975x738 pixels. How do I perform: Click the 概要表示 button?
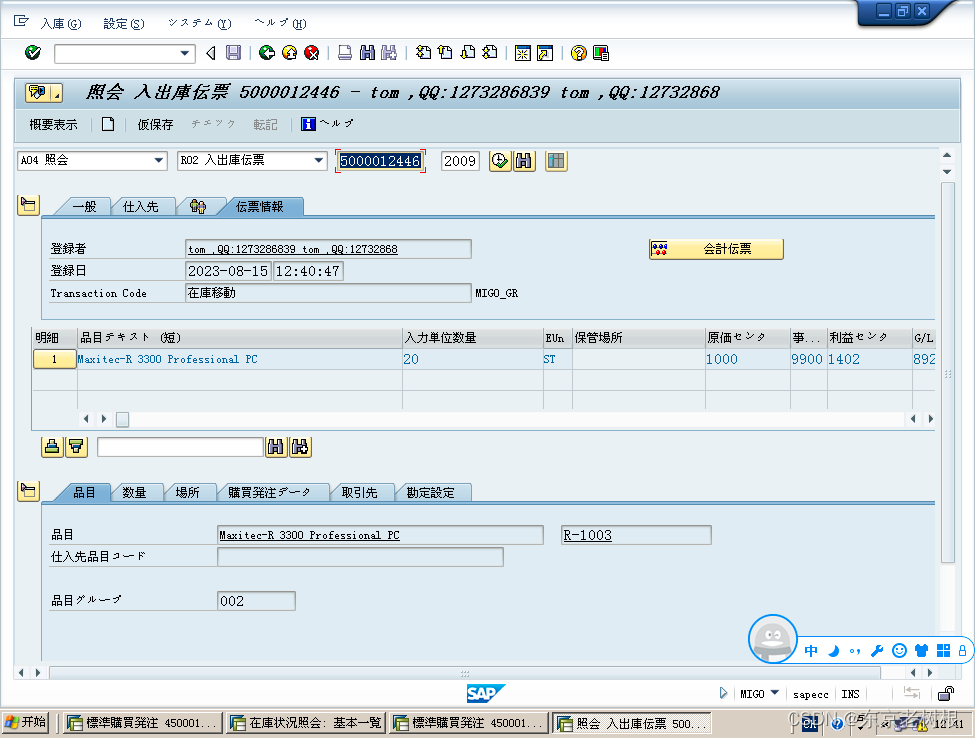pos(53,125)
